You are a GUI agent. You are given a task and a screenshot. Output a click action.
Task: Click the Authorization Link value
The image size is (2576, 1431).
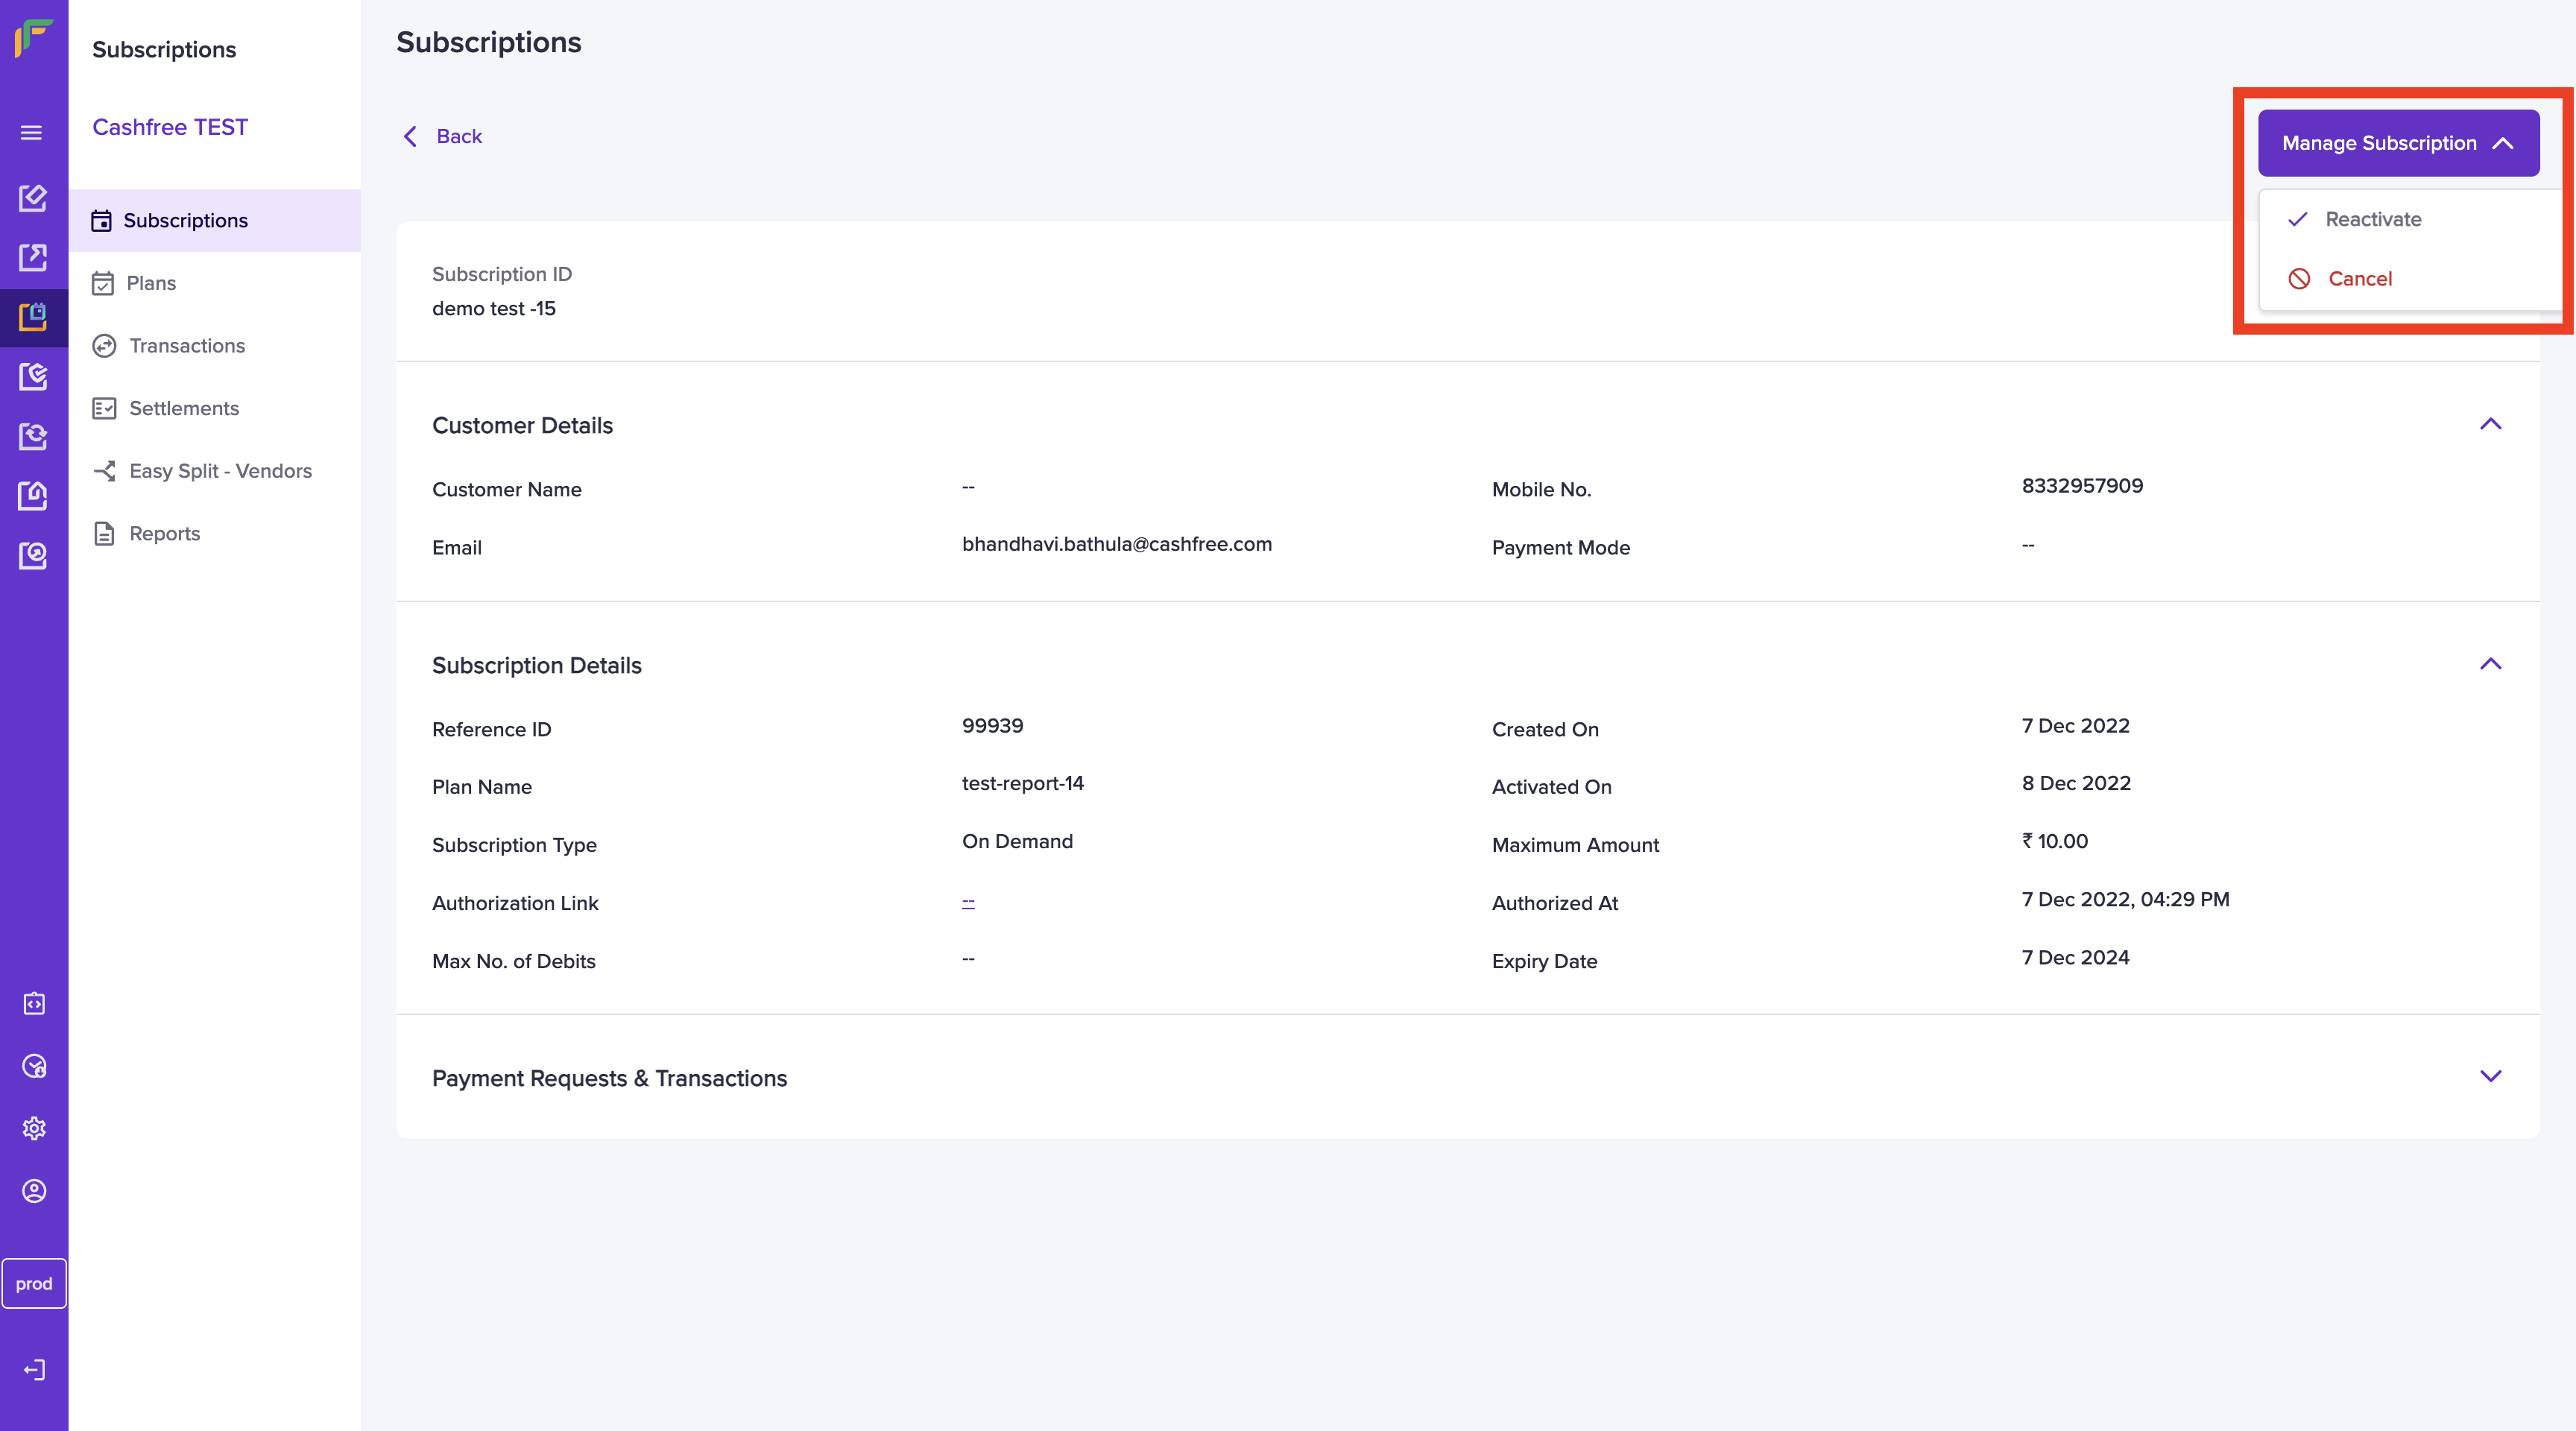(x=968, y=902)
